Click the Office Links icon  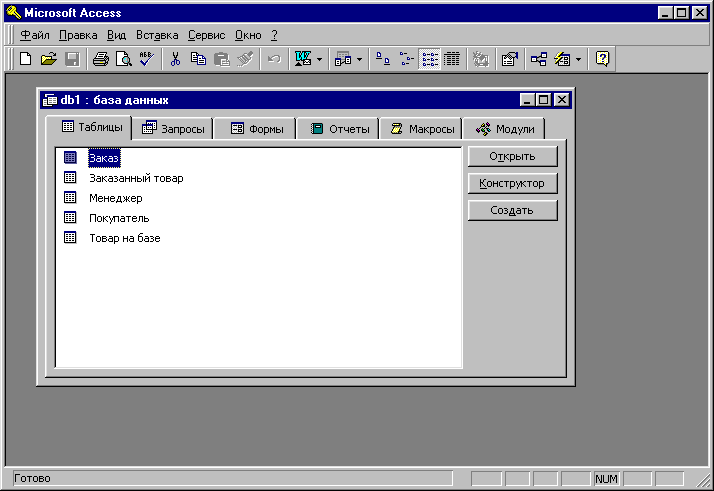click(x=303, y=59)
